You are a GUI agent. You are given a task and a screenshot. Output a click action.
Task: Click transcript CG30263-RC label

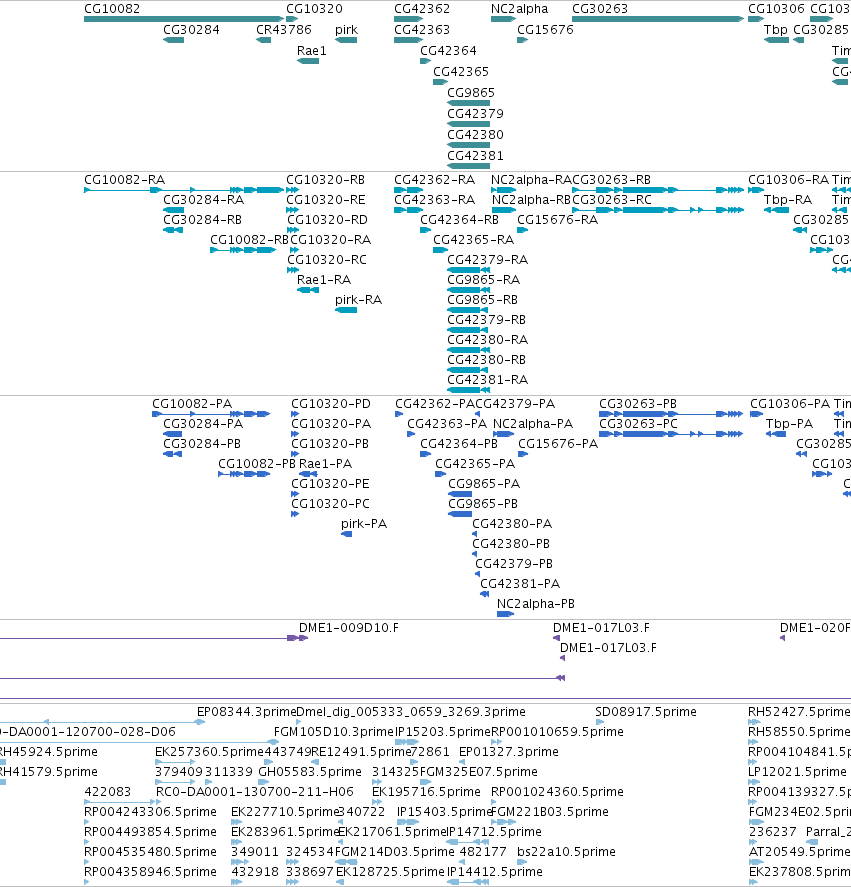[612, 200]
